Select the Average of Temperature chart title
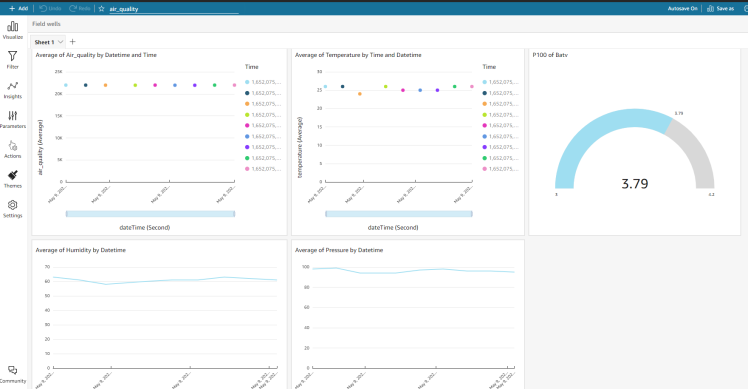The image size is (748, 389). coord(358,55)
